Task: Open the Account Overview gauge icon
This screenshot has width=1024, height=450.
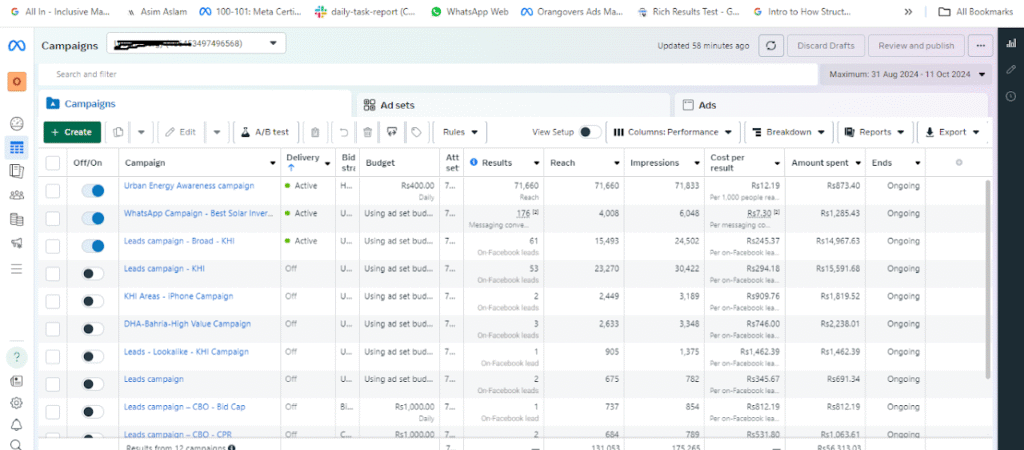Action: (x=16, y=124)
